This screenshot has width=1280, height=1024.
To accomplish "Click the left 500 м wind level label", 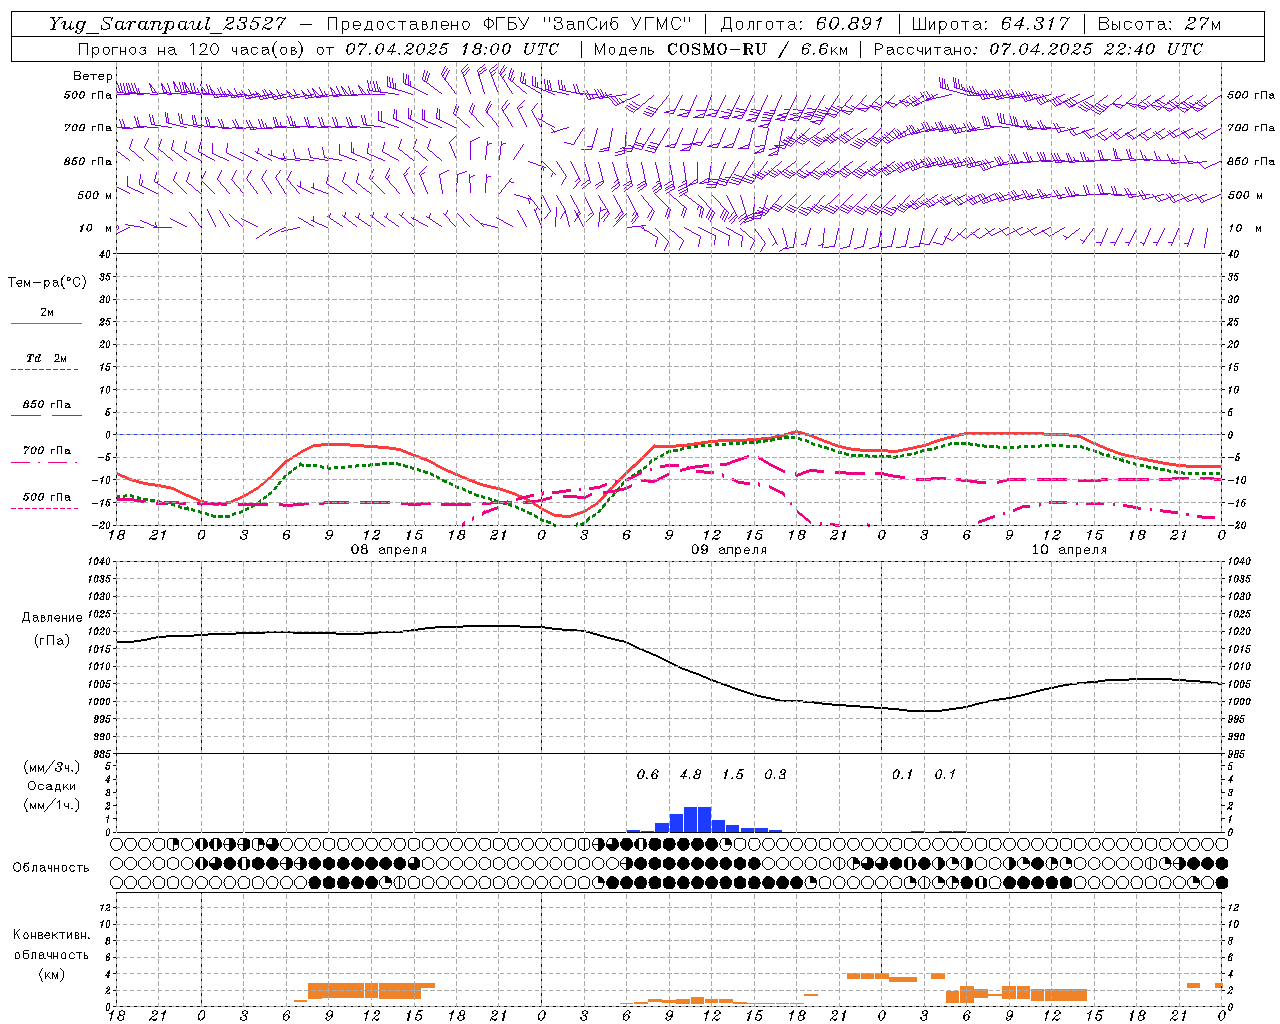I will 95,195.
